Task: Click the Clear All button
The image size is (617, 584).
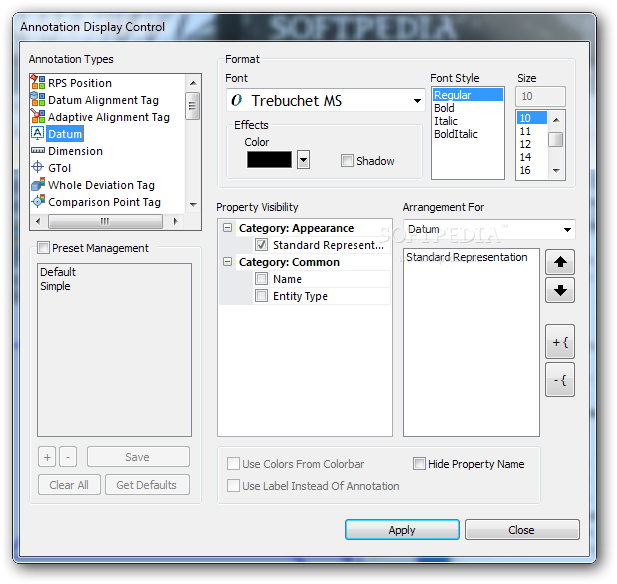Action: click(69, 485)
